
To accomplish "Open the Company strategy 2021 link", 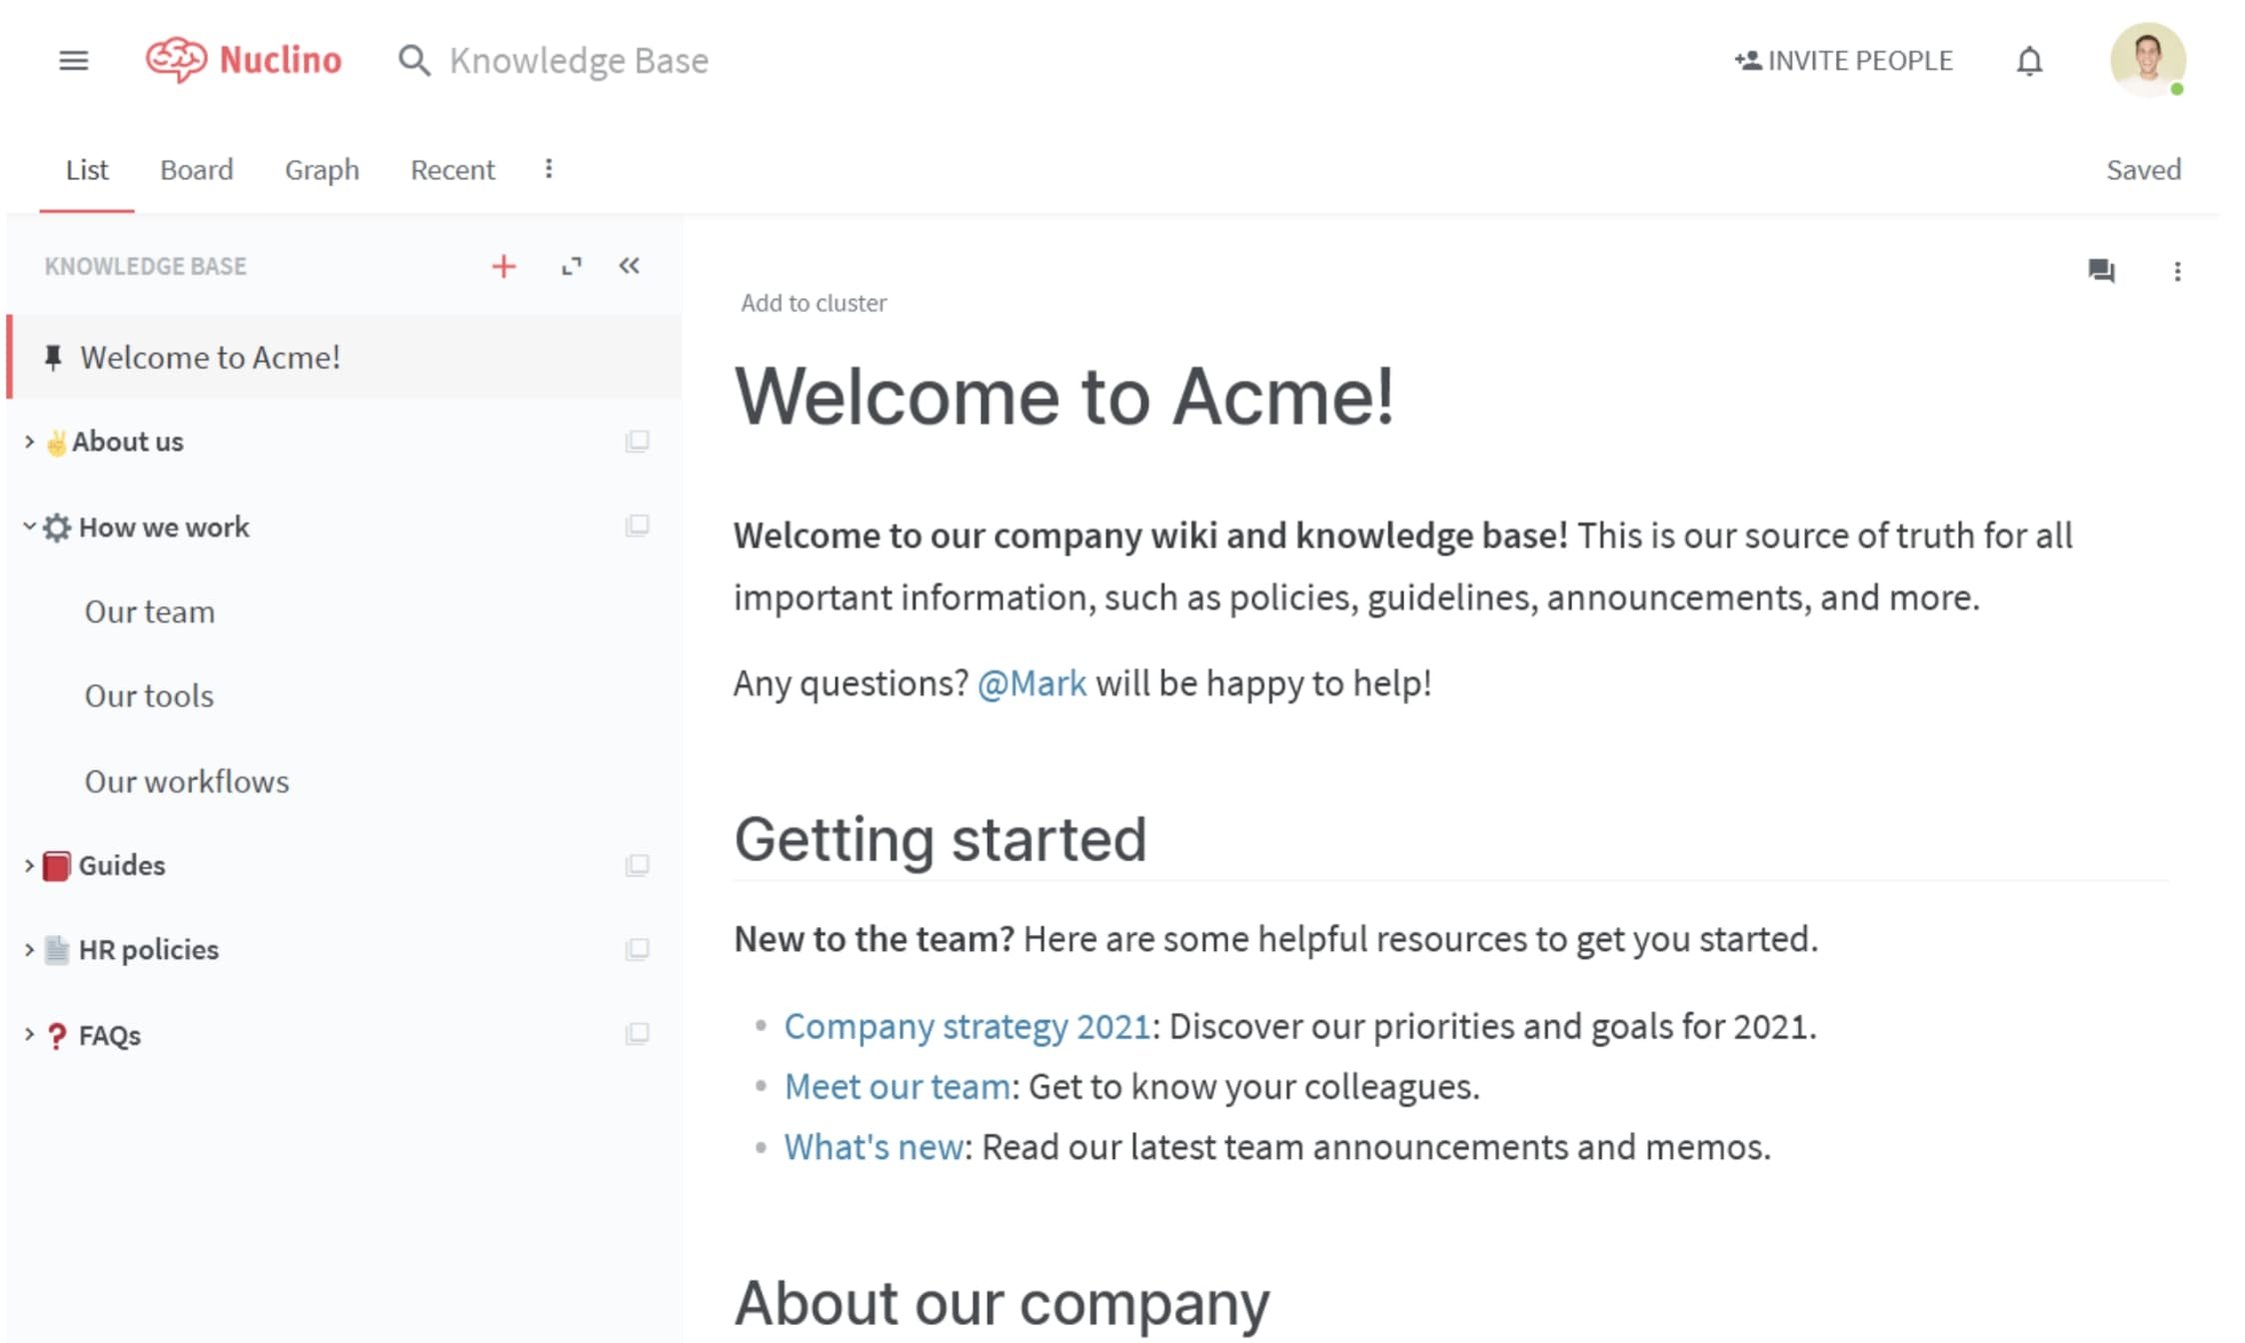I will point(965,1026).
